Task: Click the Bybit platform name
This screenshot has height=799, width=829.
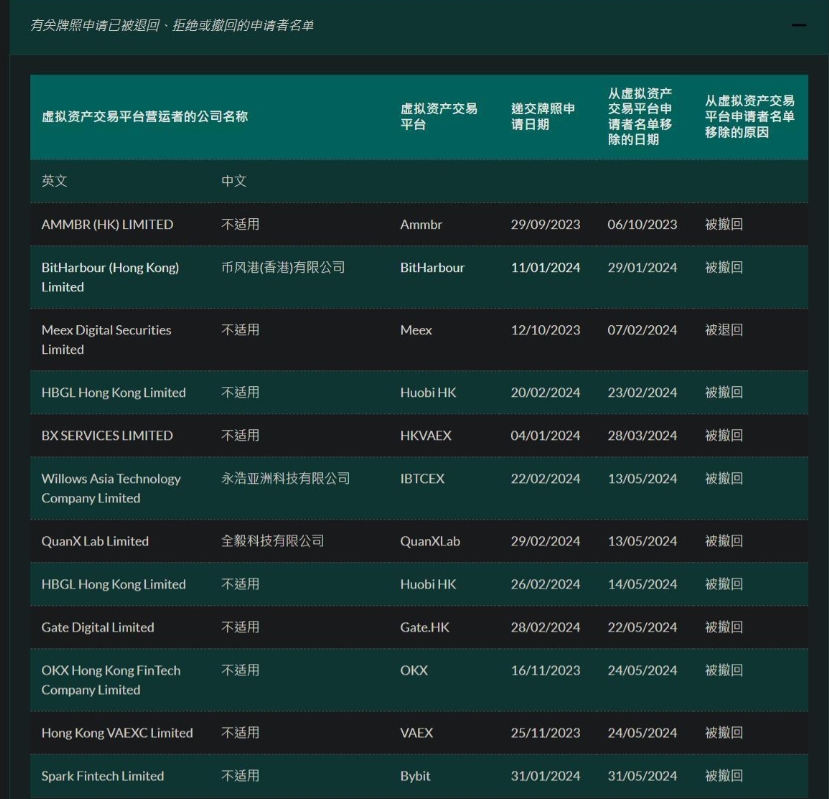Action: (x=415, y=776)
